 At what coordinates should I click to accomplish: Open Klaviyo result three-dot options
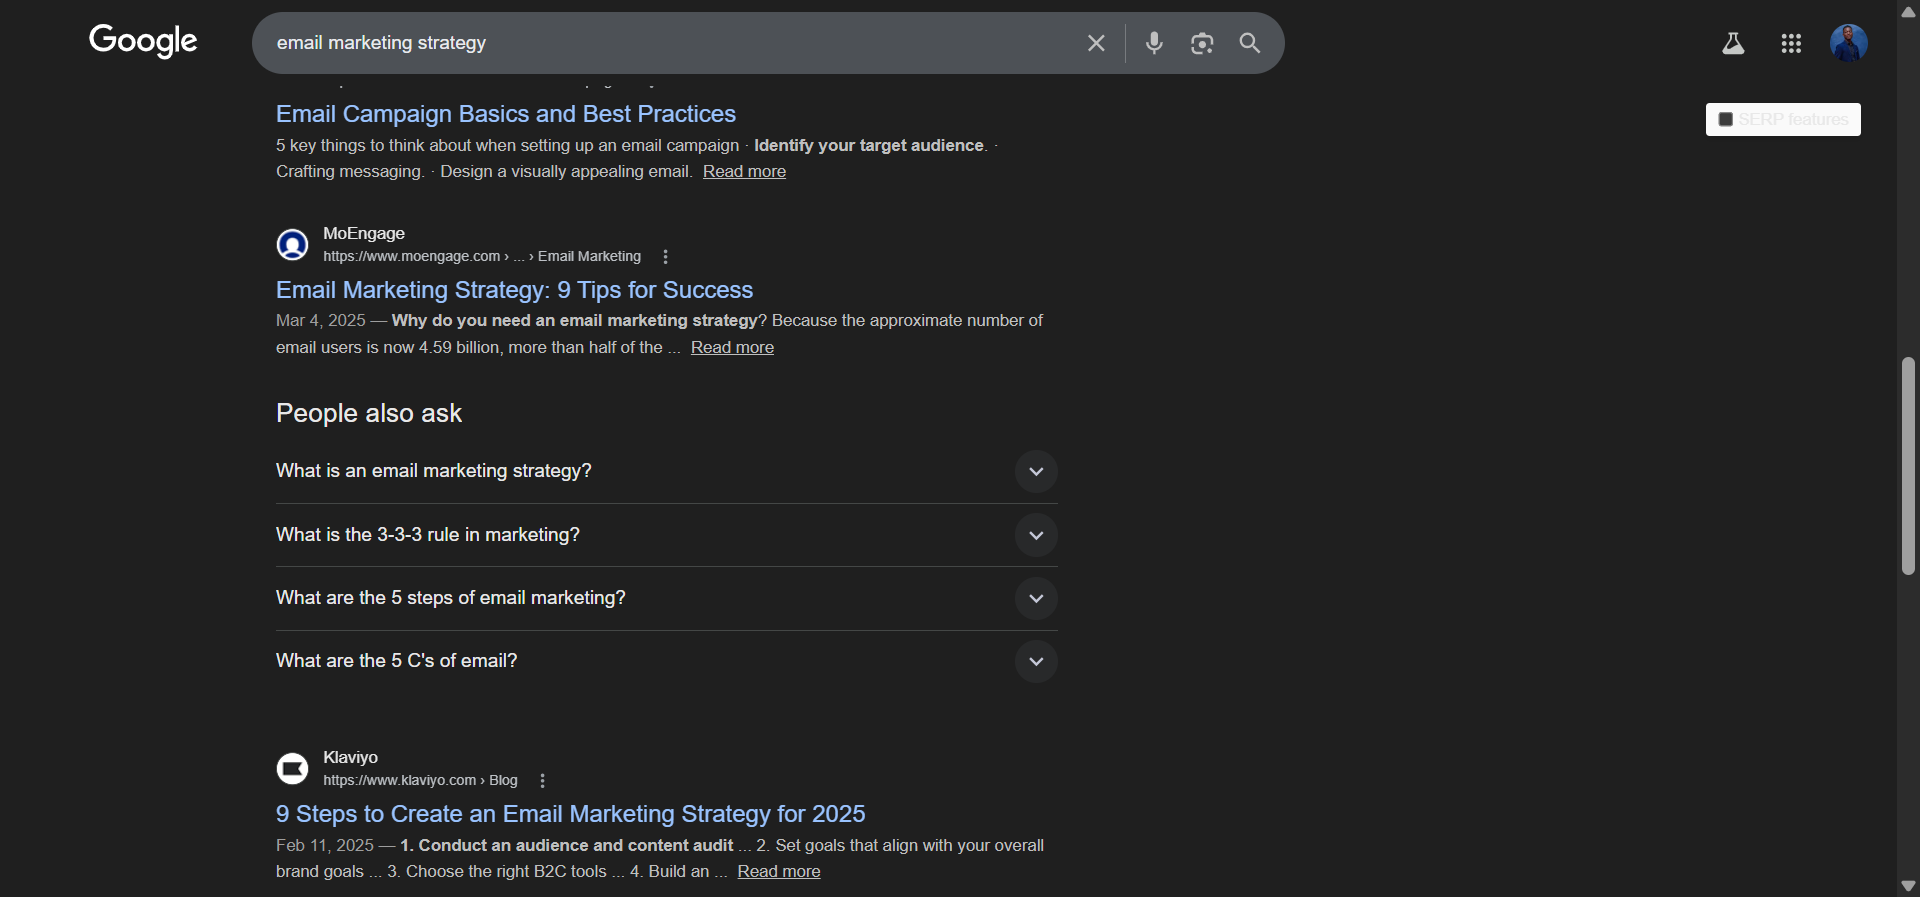coord(542,781)
